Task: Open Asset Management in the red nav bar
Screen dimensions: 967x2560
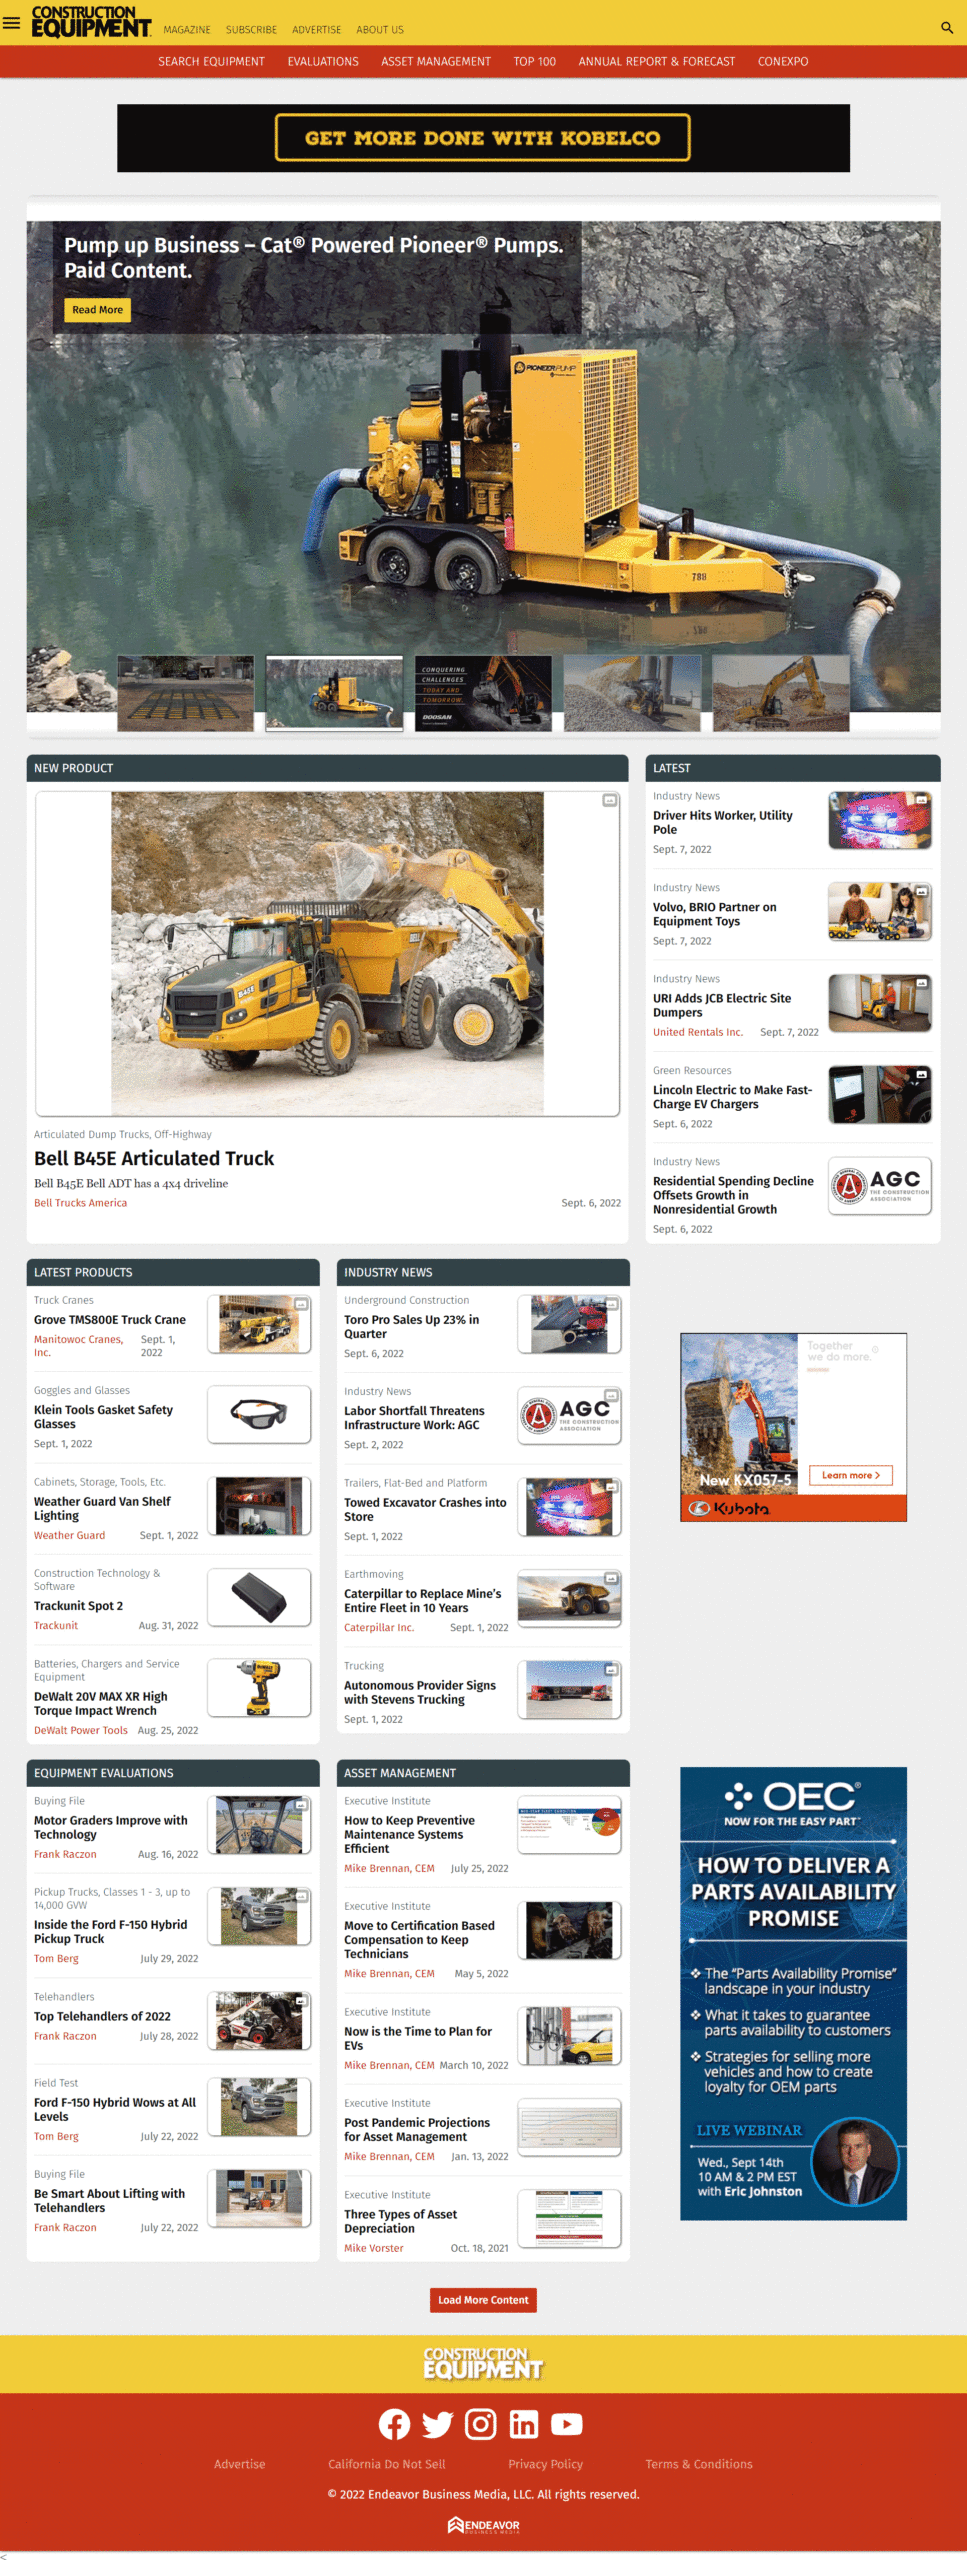Action: point(436,61)
